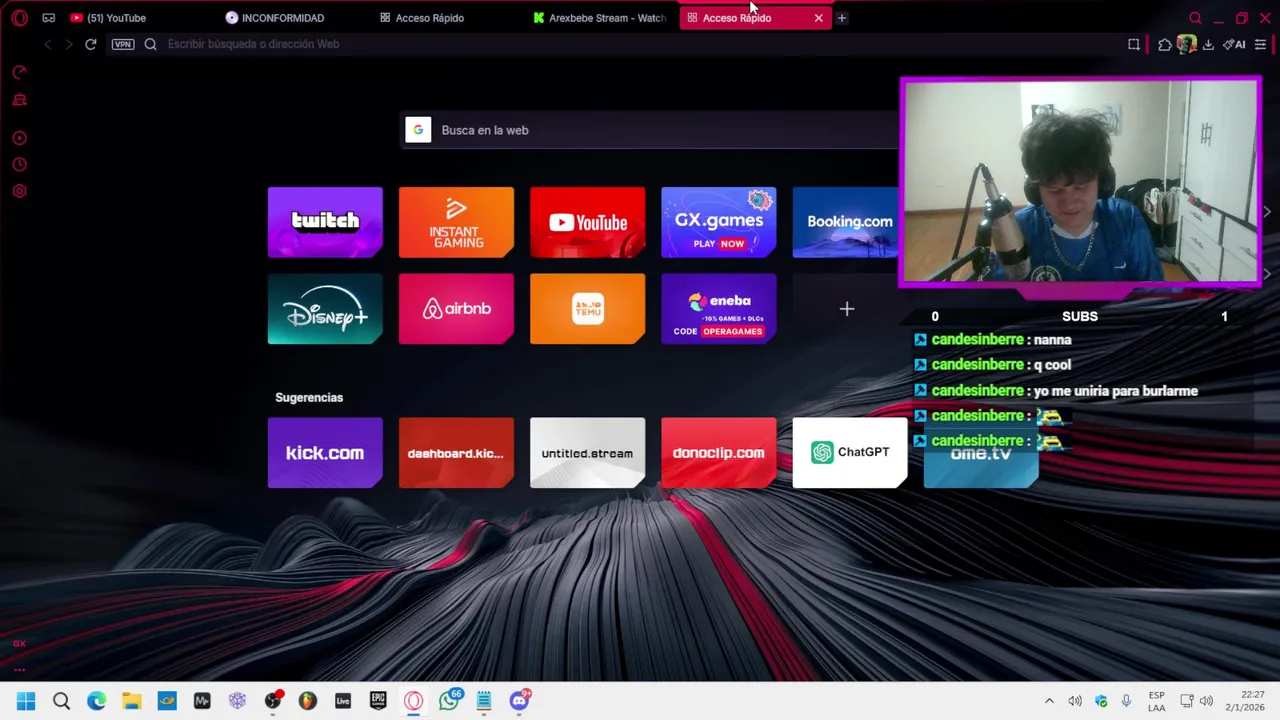Open Discord from taskbar
The width and height of the screenshot is (1280, 720).
519,701
